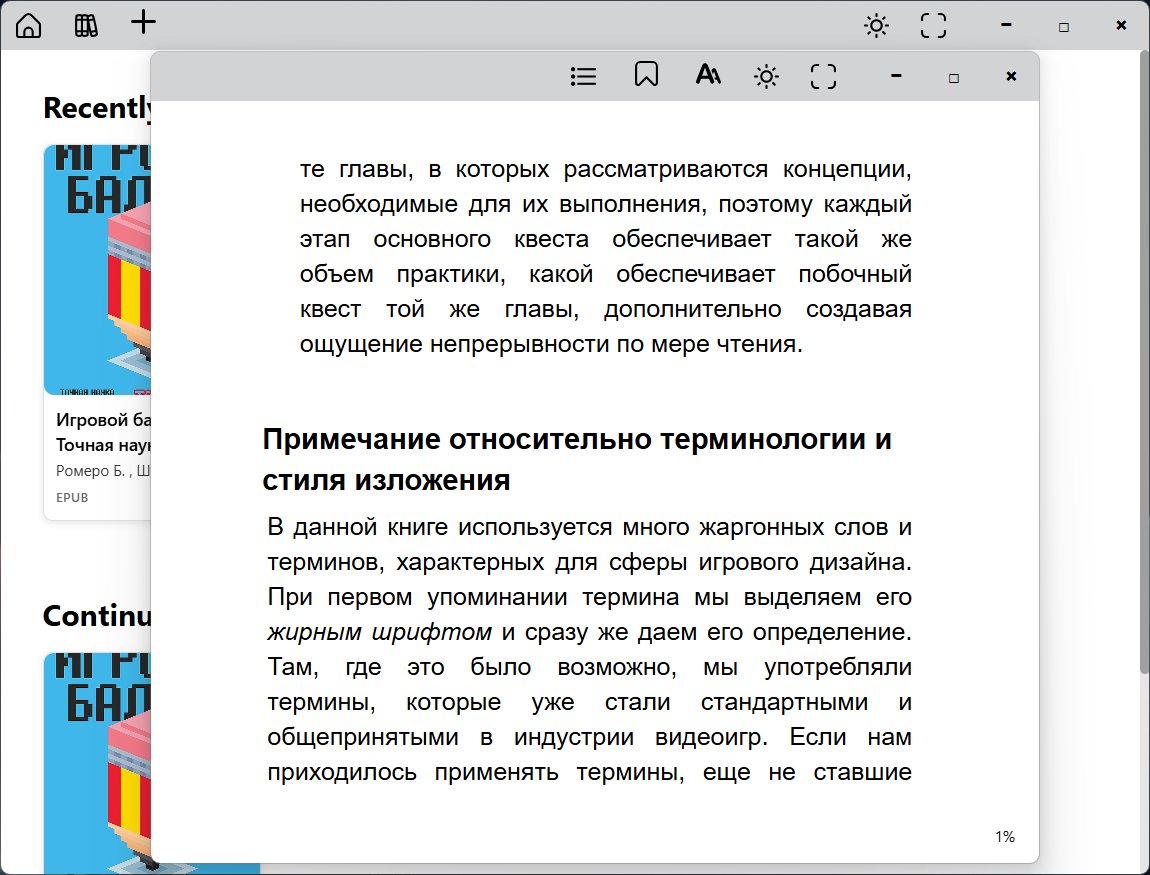
Task: Click the book title Игровой баланс
Action: pos(103,419)
